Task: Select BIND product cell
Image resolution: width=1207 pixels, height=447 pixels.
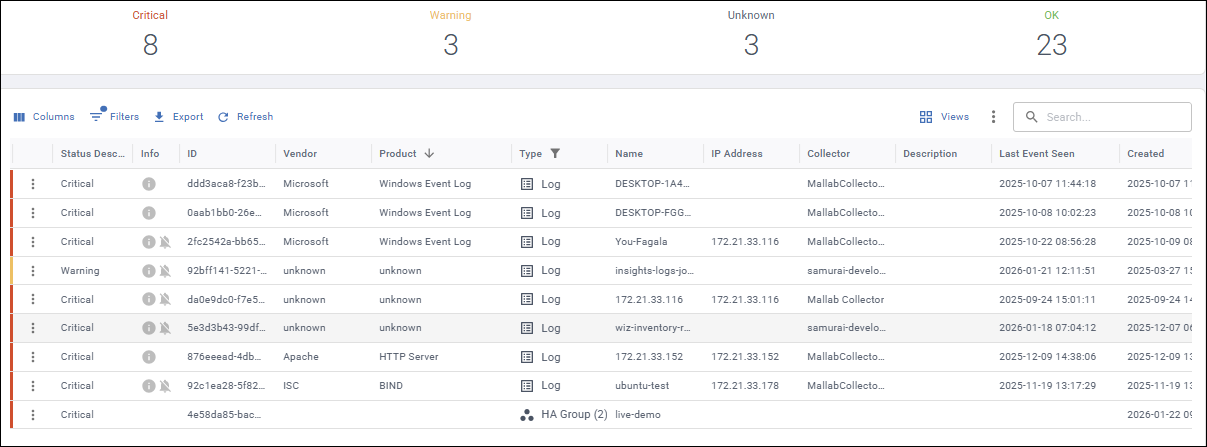Action: pyautogui.click(x=391, y=386)
